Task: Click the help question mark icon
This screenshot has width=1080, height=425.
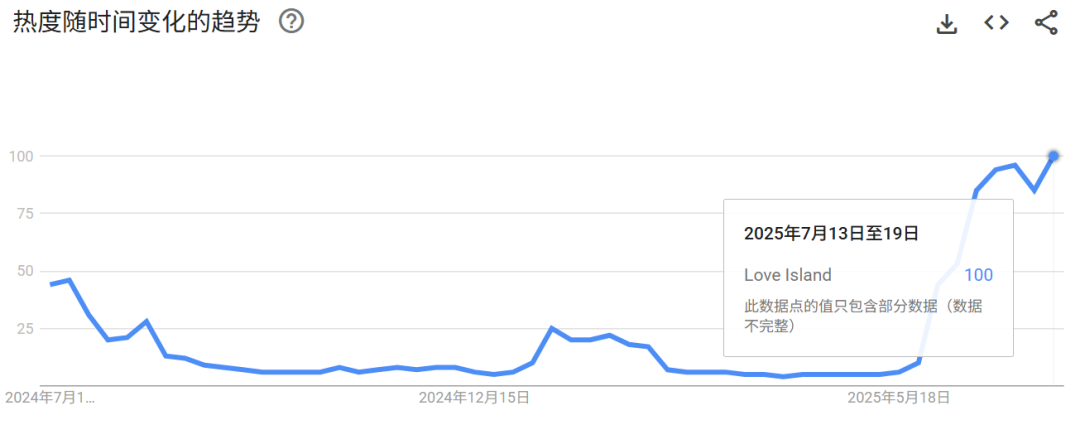Action: [291, 22]
